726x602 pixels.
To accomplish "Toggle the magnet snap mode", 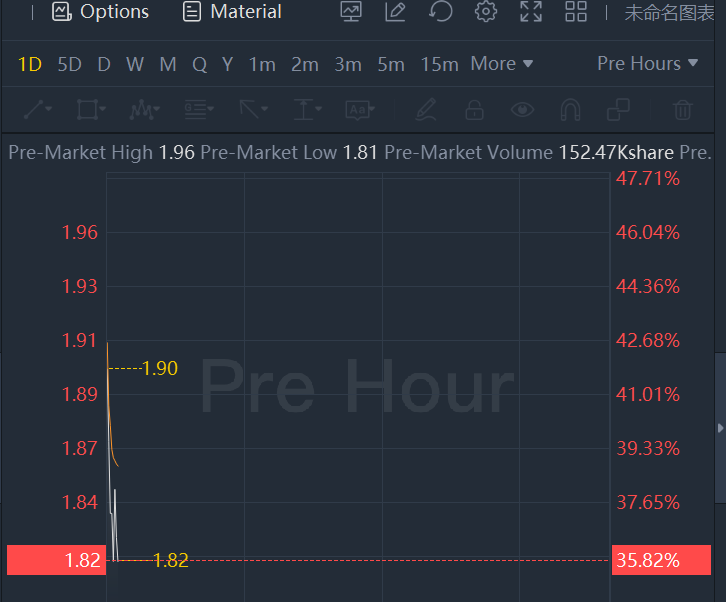I will tap(570, 109).
